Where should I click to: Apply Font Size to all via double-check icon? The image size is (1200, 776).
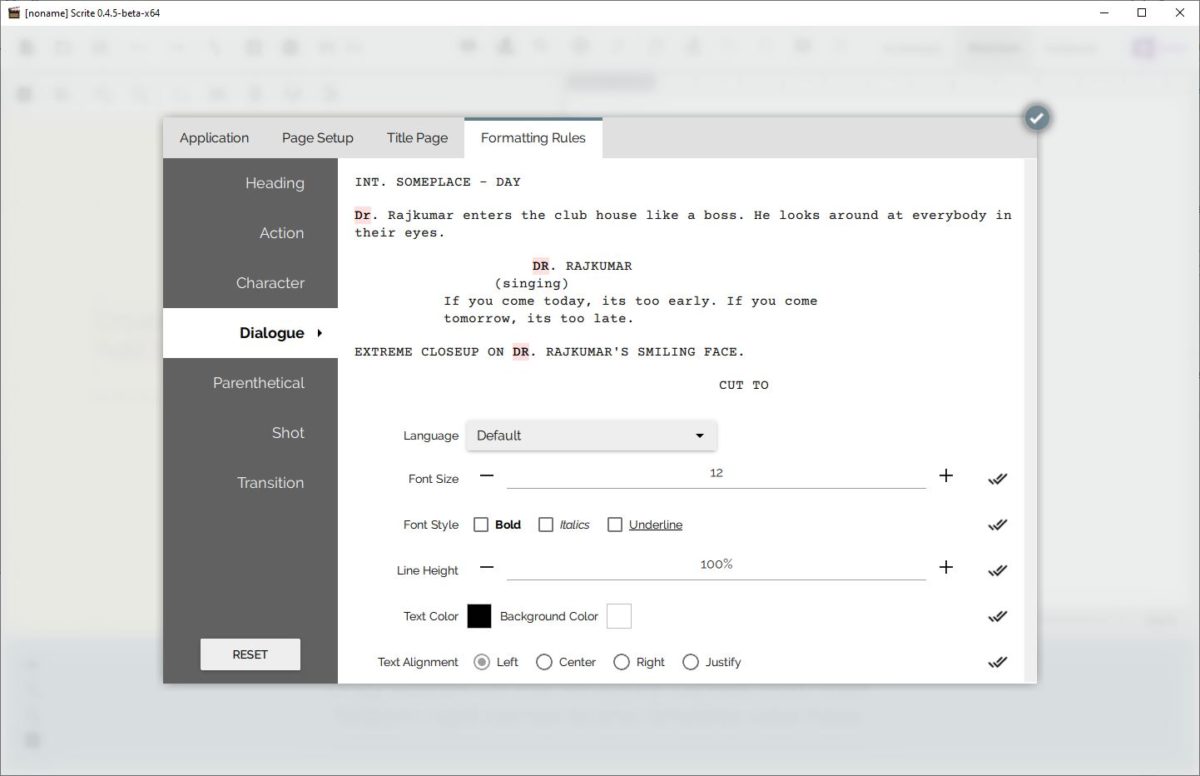click(x=997, y=479)
